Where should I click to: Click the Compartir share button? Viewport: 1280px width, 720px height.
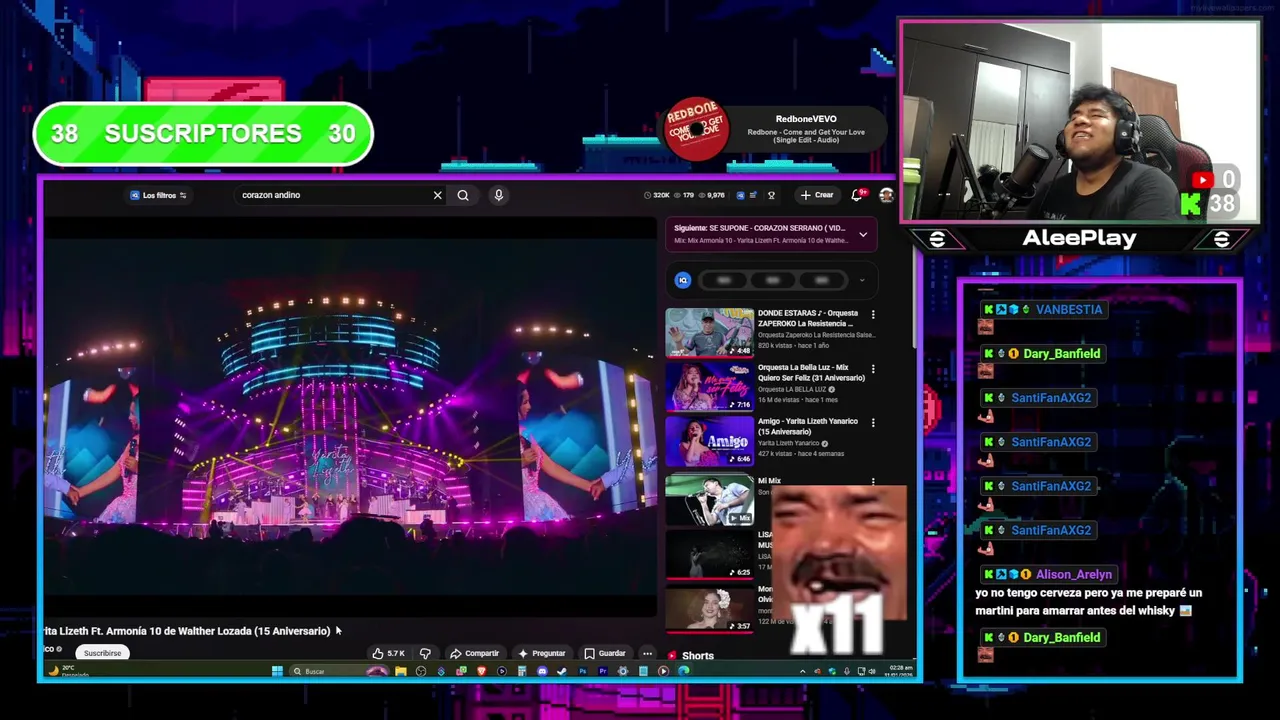point(475,653)
